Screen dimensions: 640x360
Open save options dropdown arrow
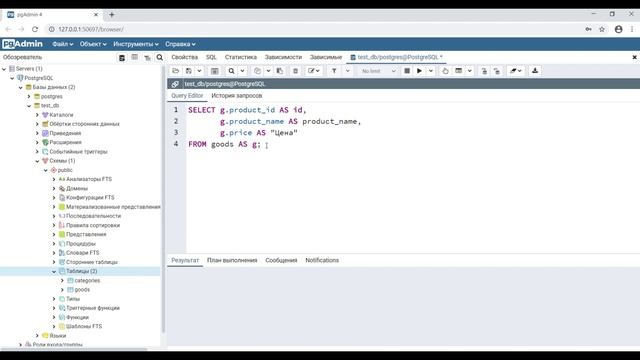[x=199, y=71]
